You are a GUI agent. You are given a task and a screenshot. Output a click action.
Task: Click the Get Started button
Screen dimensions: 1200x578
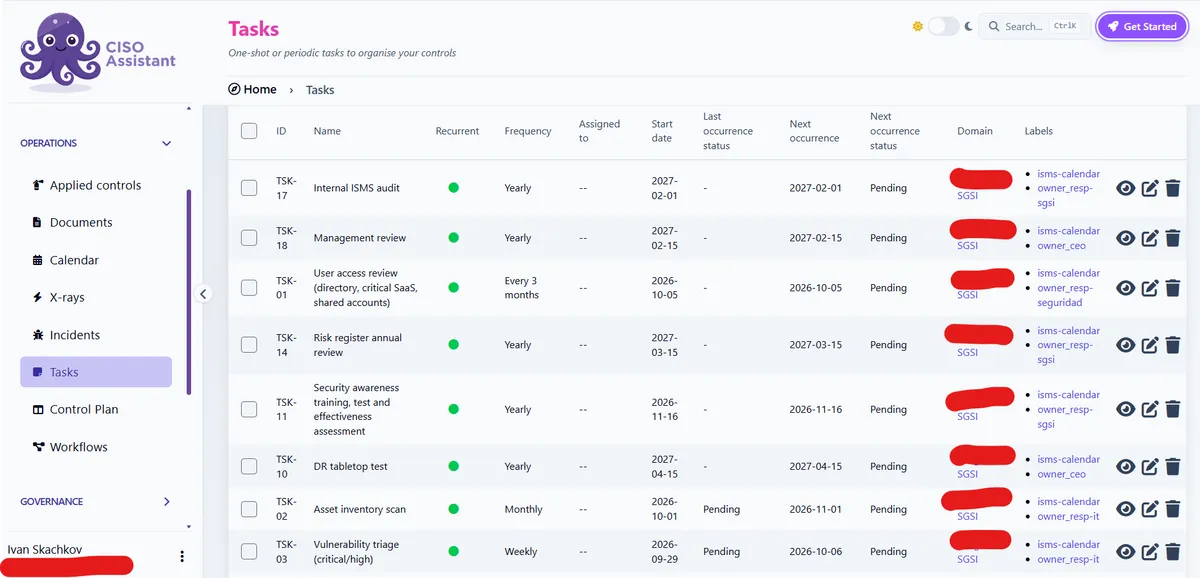[x=1141, y=26]
